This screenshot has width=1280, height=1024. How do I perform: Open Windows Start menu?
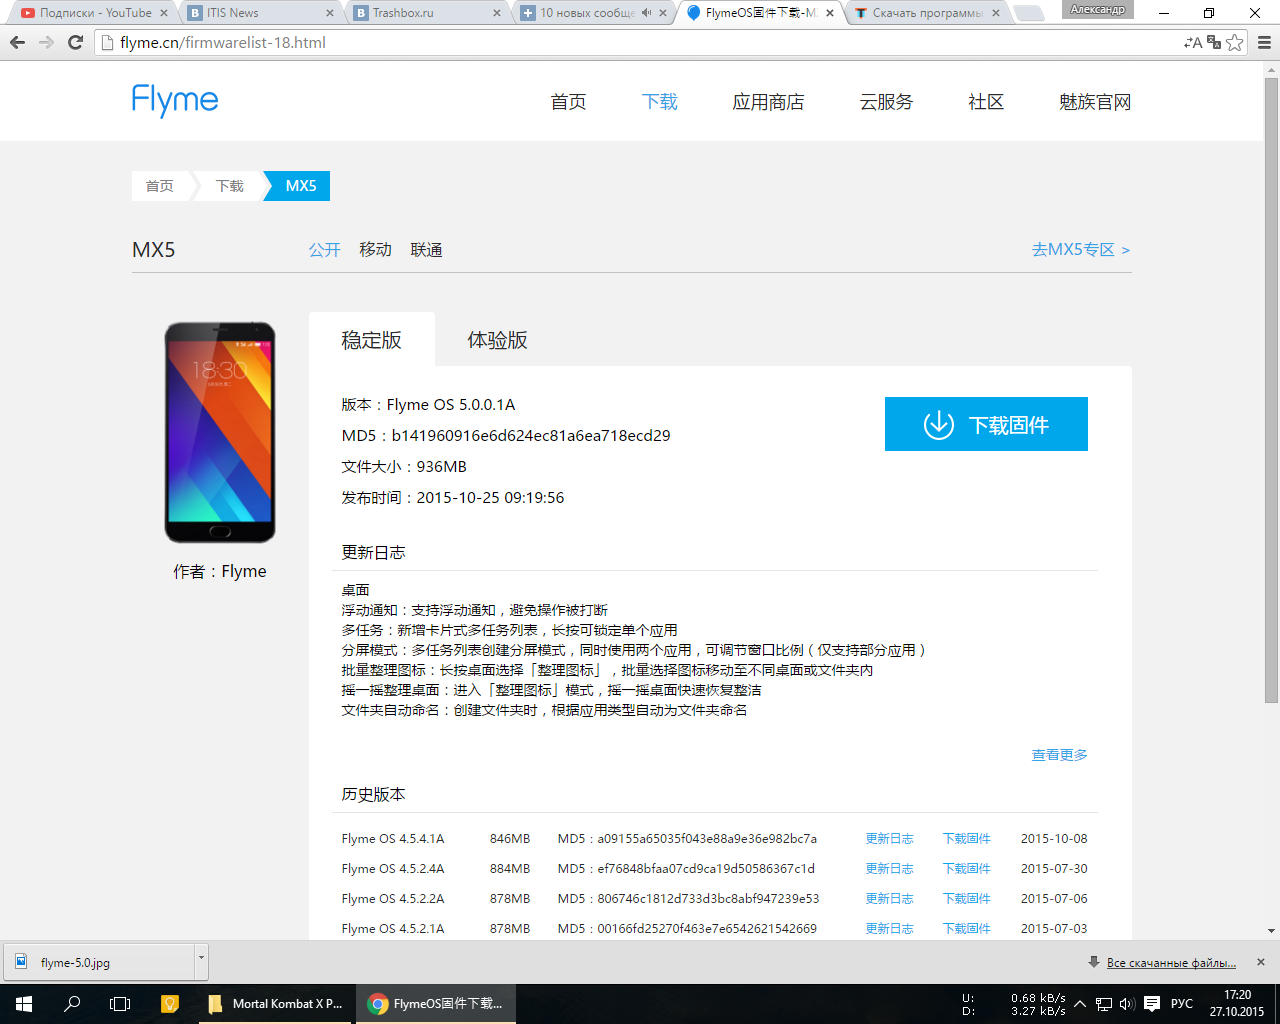[x=24, y=1004]
